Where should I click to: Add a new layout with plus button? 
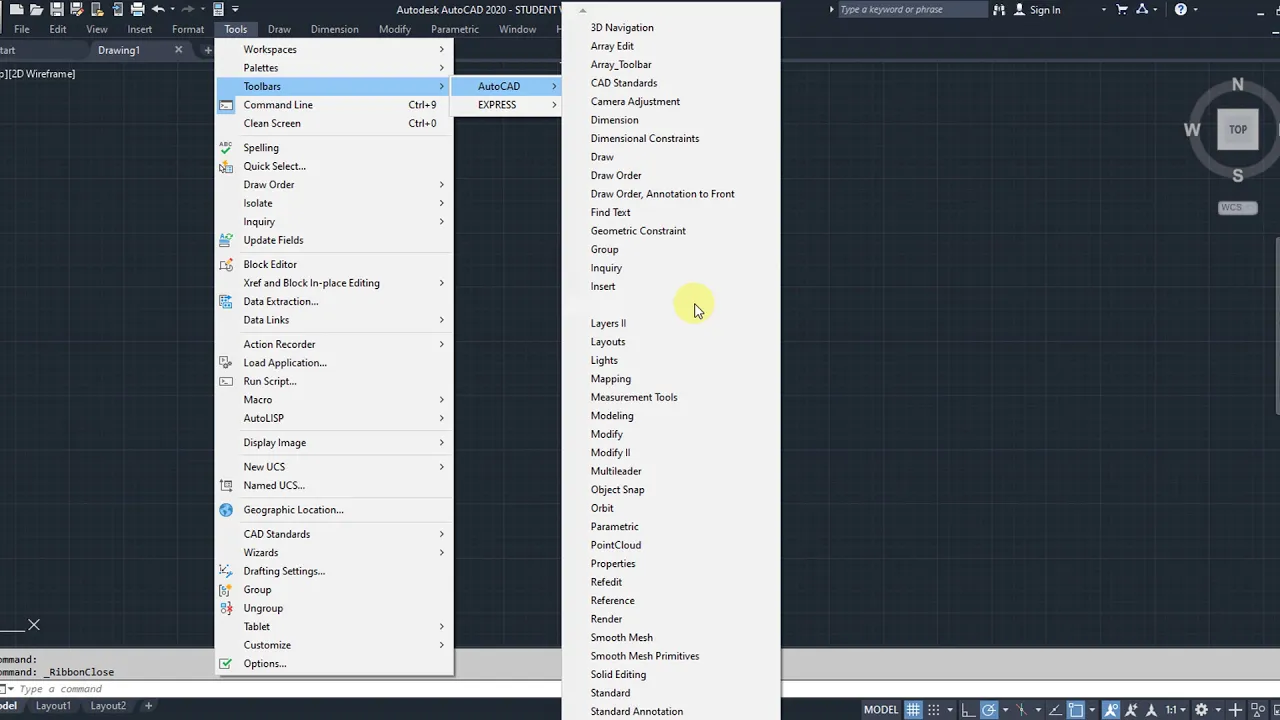pos(148,706)
